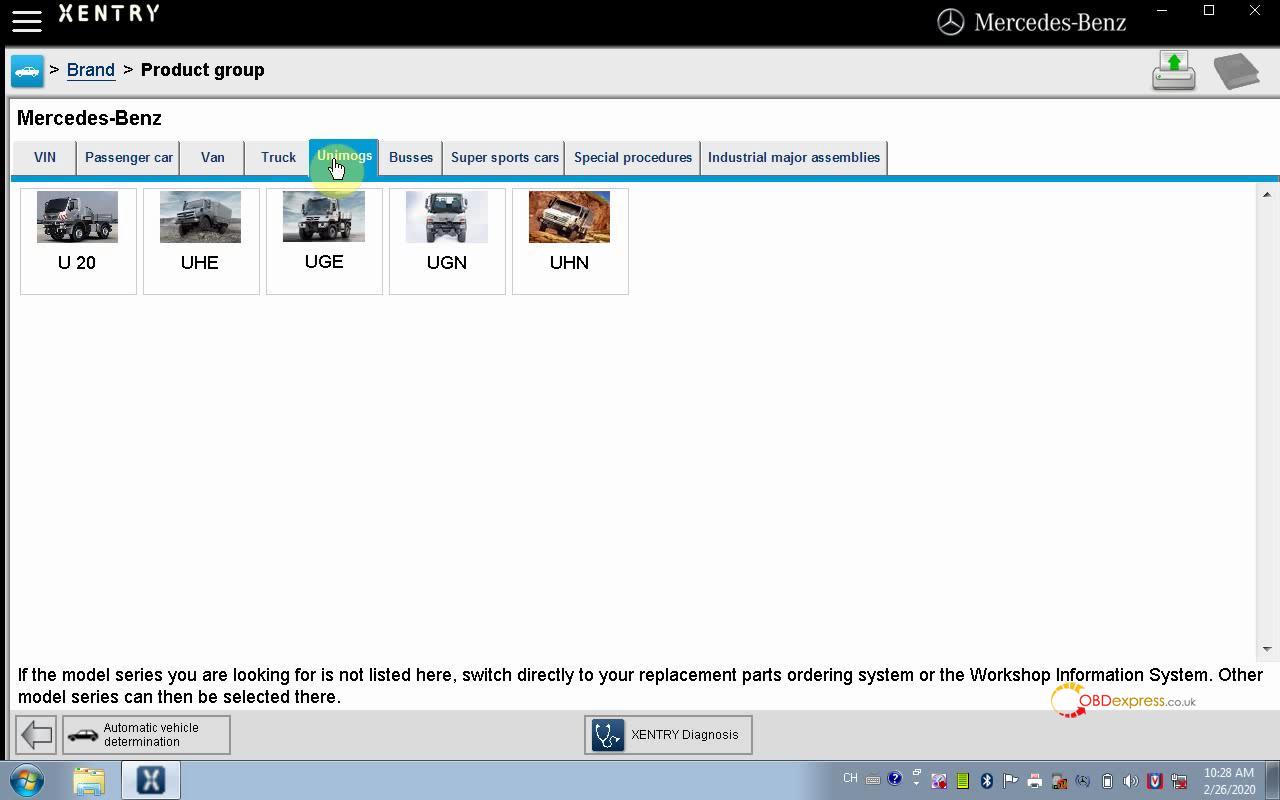Open the Truck tab

click(x=278, y=157)
